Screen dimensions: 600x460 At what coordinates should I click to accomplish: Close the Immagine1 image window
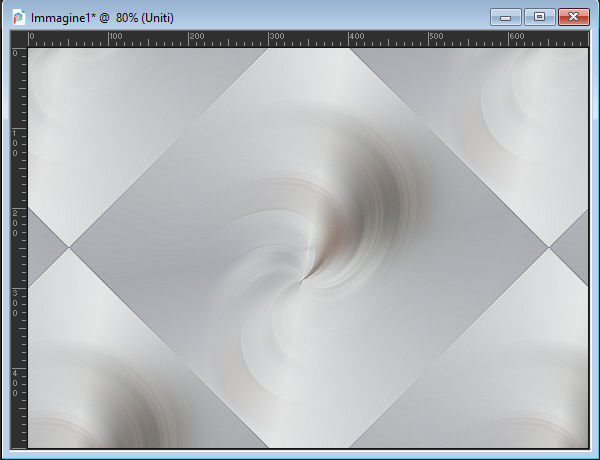574,17
